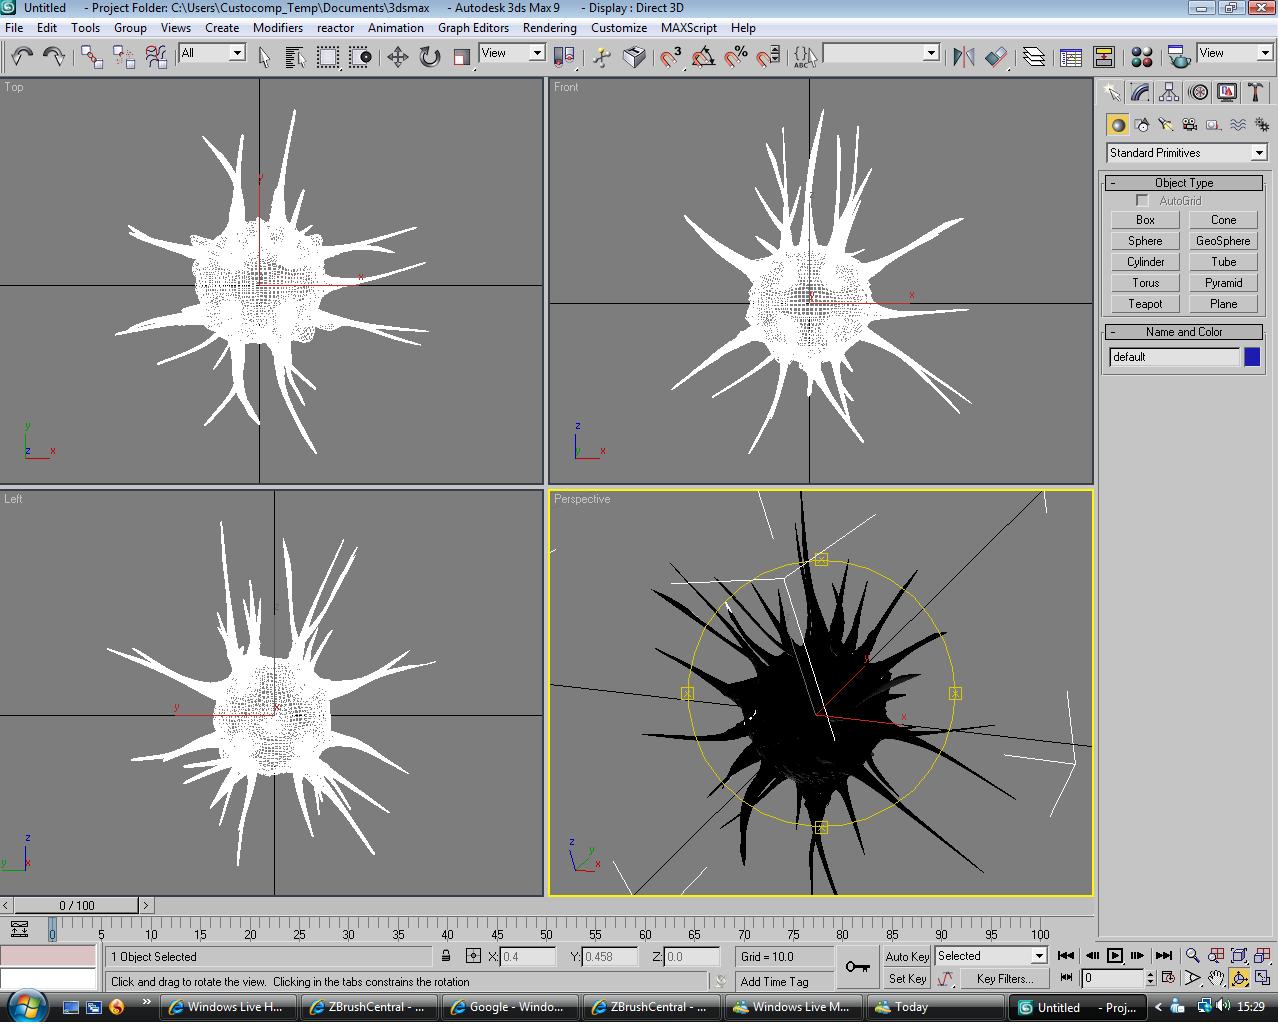Image resolution: width=1280 pixels, height=1024 pixels.
Task: Toggle Auto Key animation mode
Action: click(907, 957)
